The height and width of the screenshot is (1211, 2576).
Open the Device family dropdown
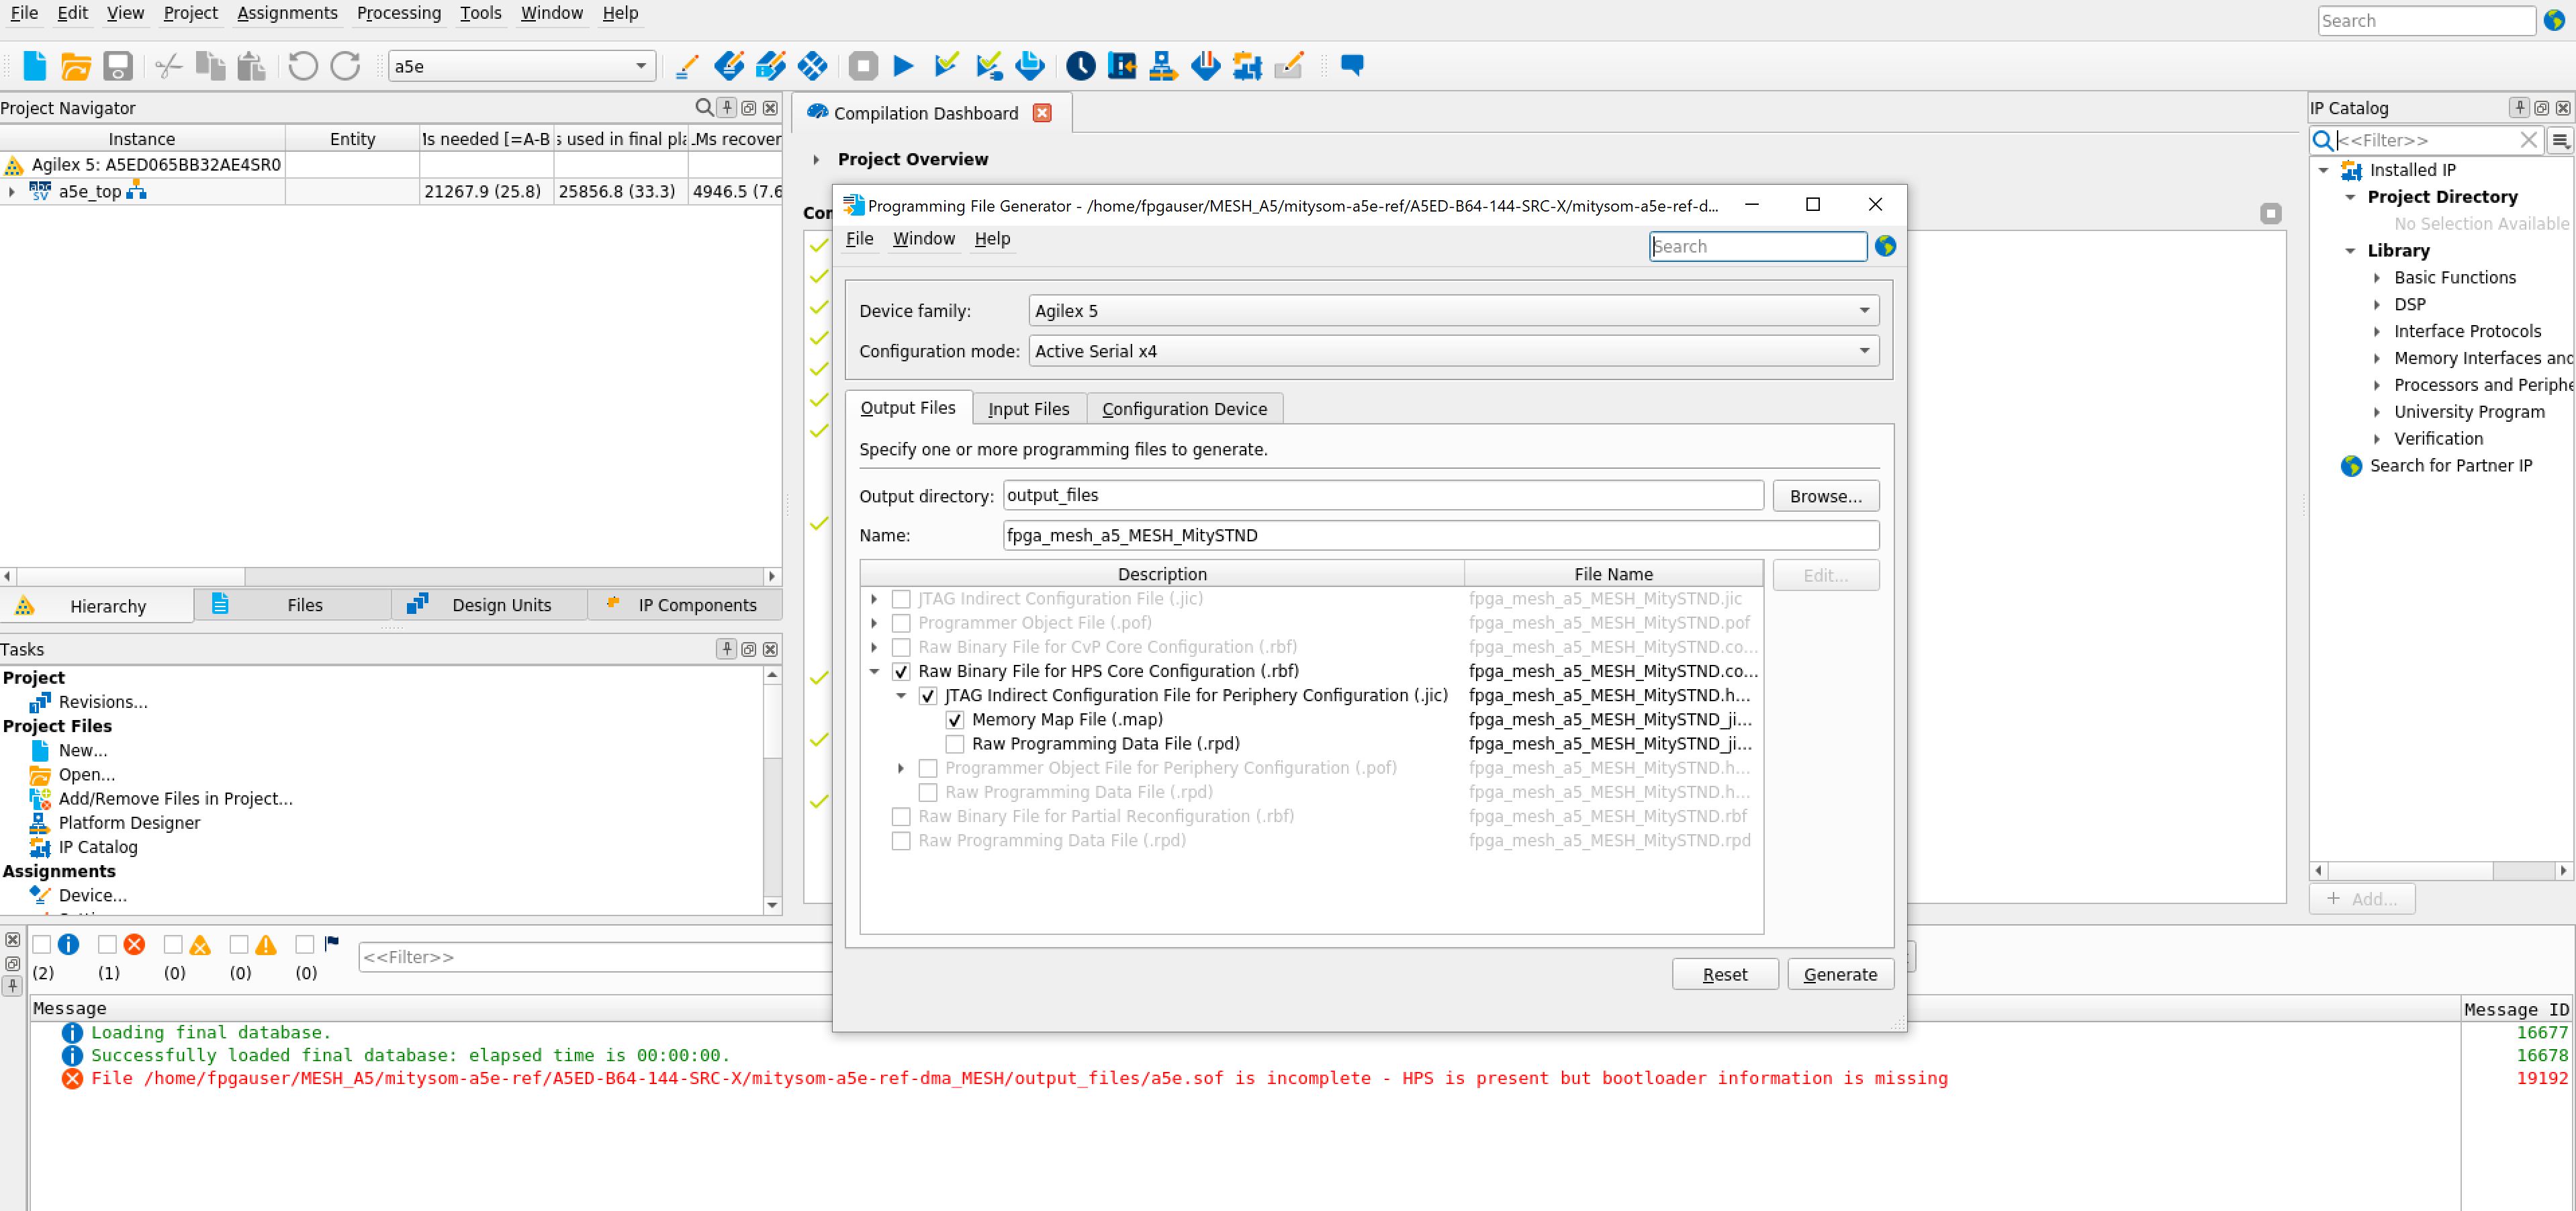pos(1453,310)
